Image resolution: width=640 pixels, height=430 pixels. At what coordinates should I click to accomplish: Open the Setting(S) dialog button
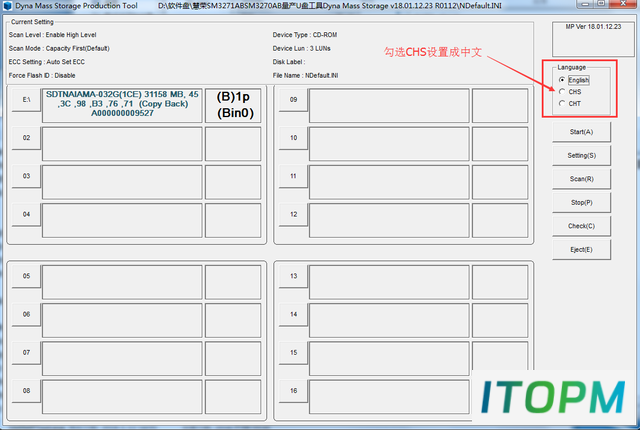click(581, 155)
